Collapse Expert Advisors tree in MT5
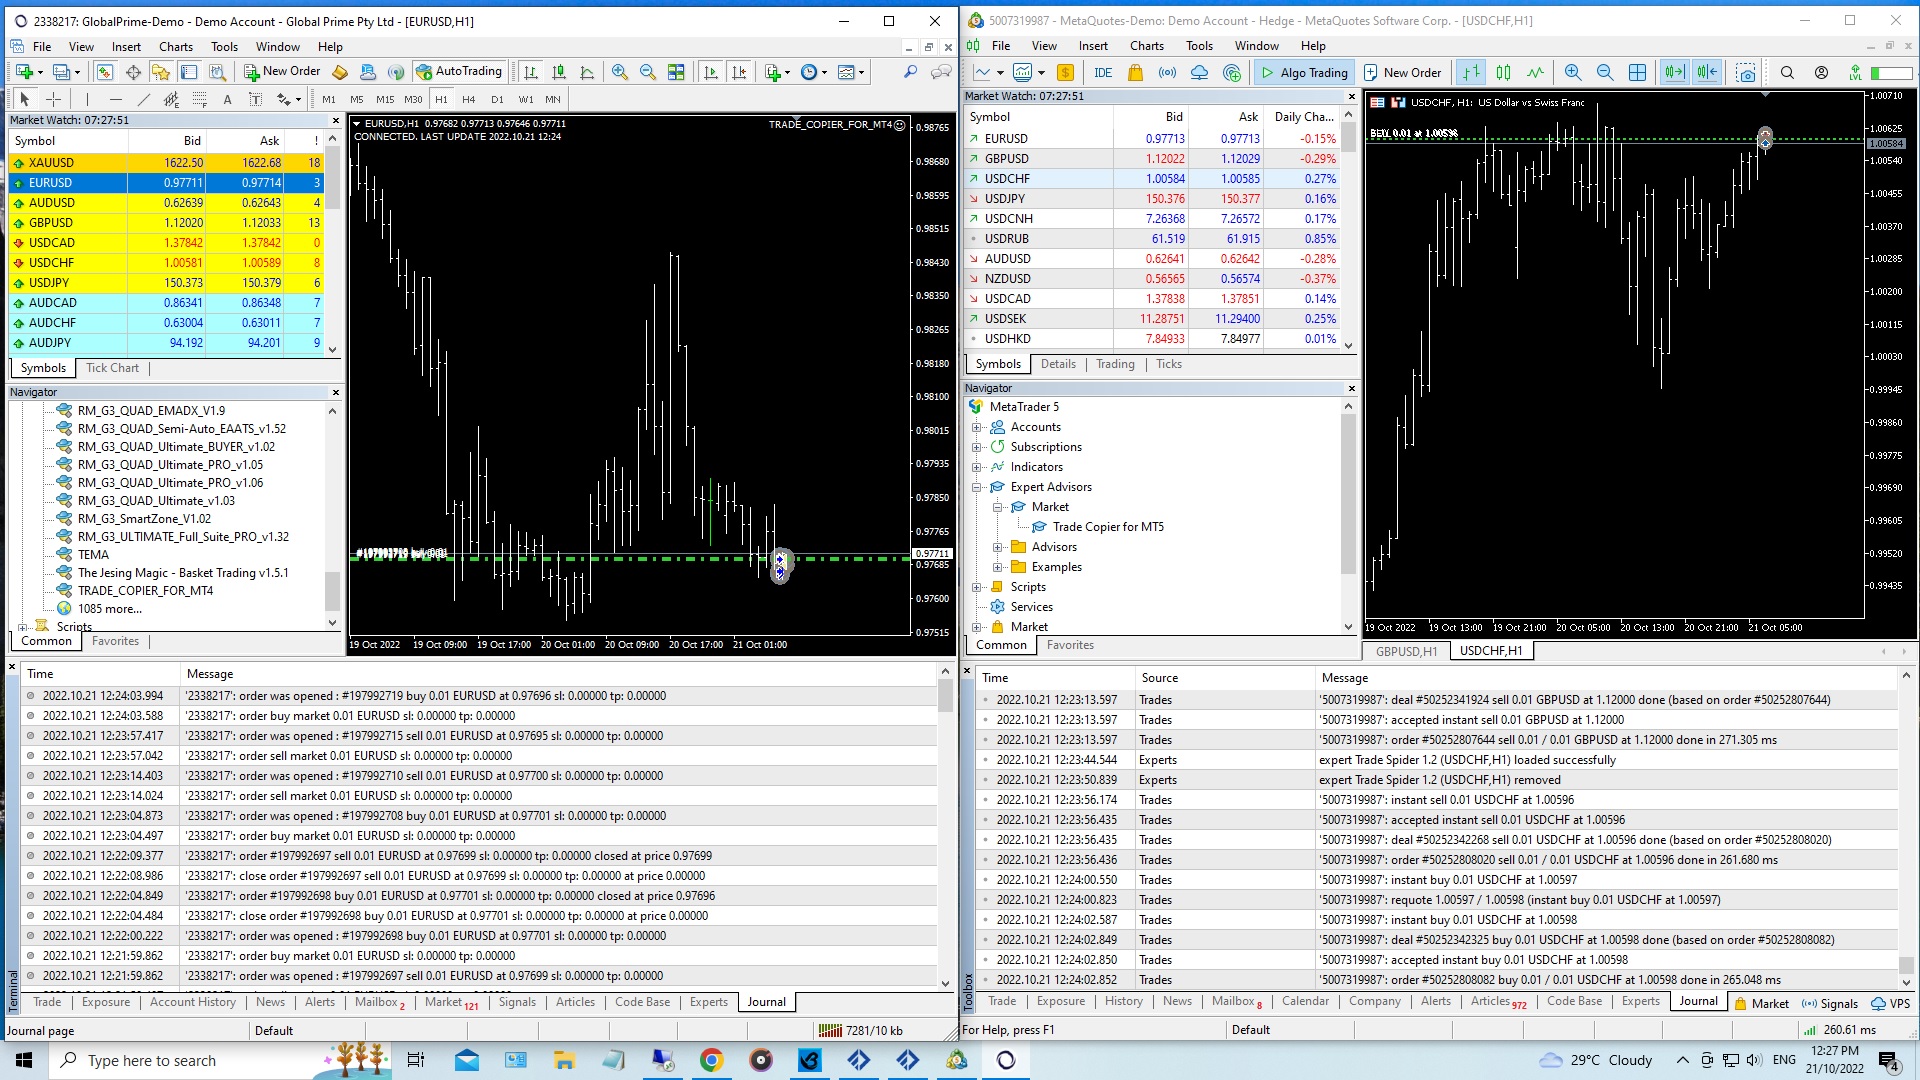This screenshot has height=1080, width=1920. coord(977,487)
